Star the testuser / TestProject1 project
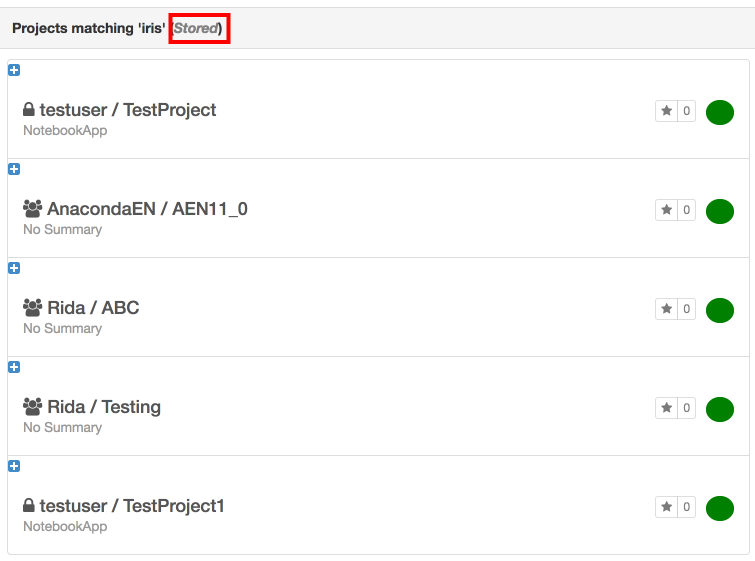This screenshot has height=561, width=755. pyautogui.click(x=666, y=507)
